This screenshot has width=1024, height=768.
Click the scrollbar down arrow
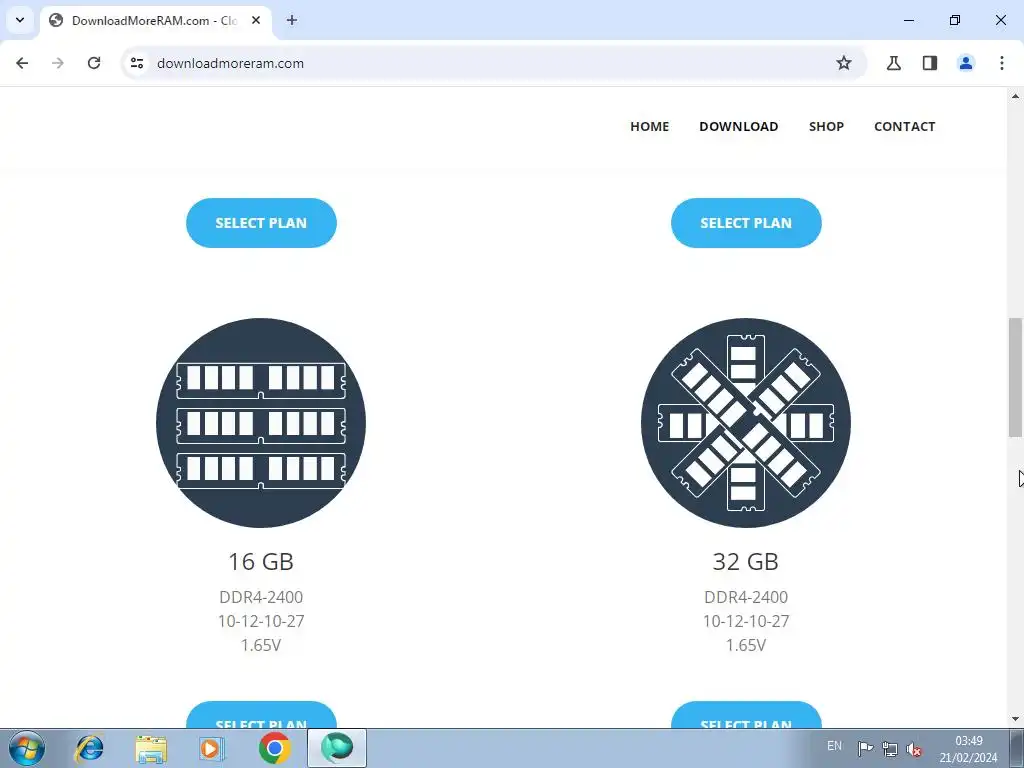pos(1015,719)
